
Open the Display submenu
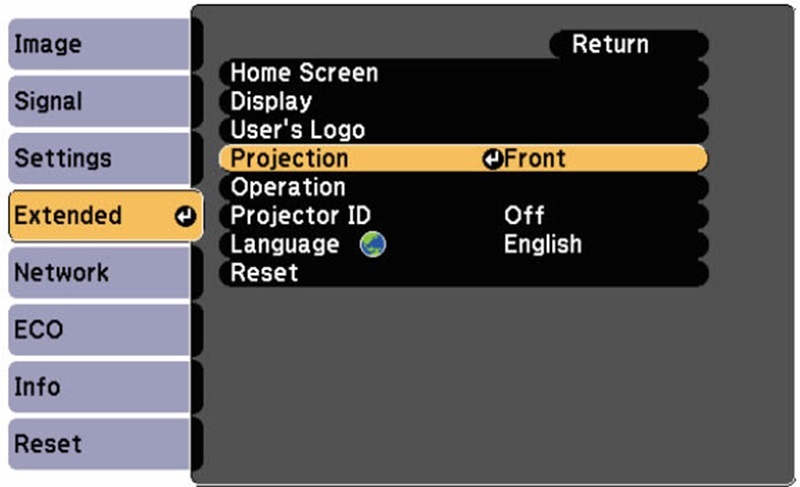tap(464, 101)
